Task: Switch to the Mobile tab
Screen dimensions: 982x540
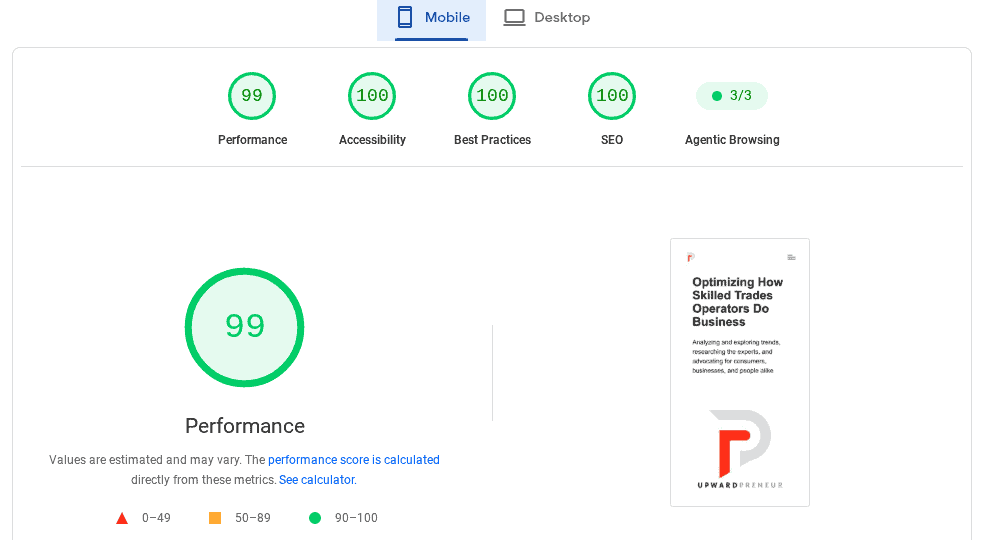Action: coord(432,19)
